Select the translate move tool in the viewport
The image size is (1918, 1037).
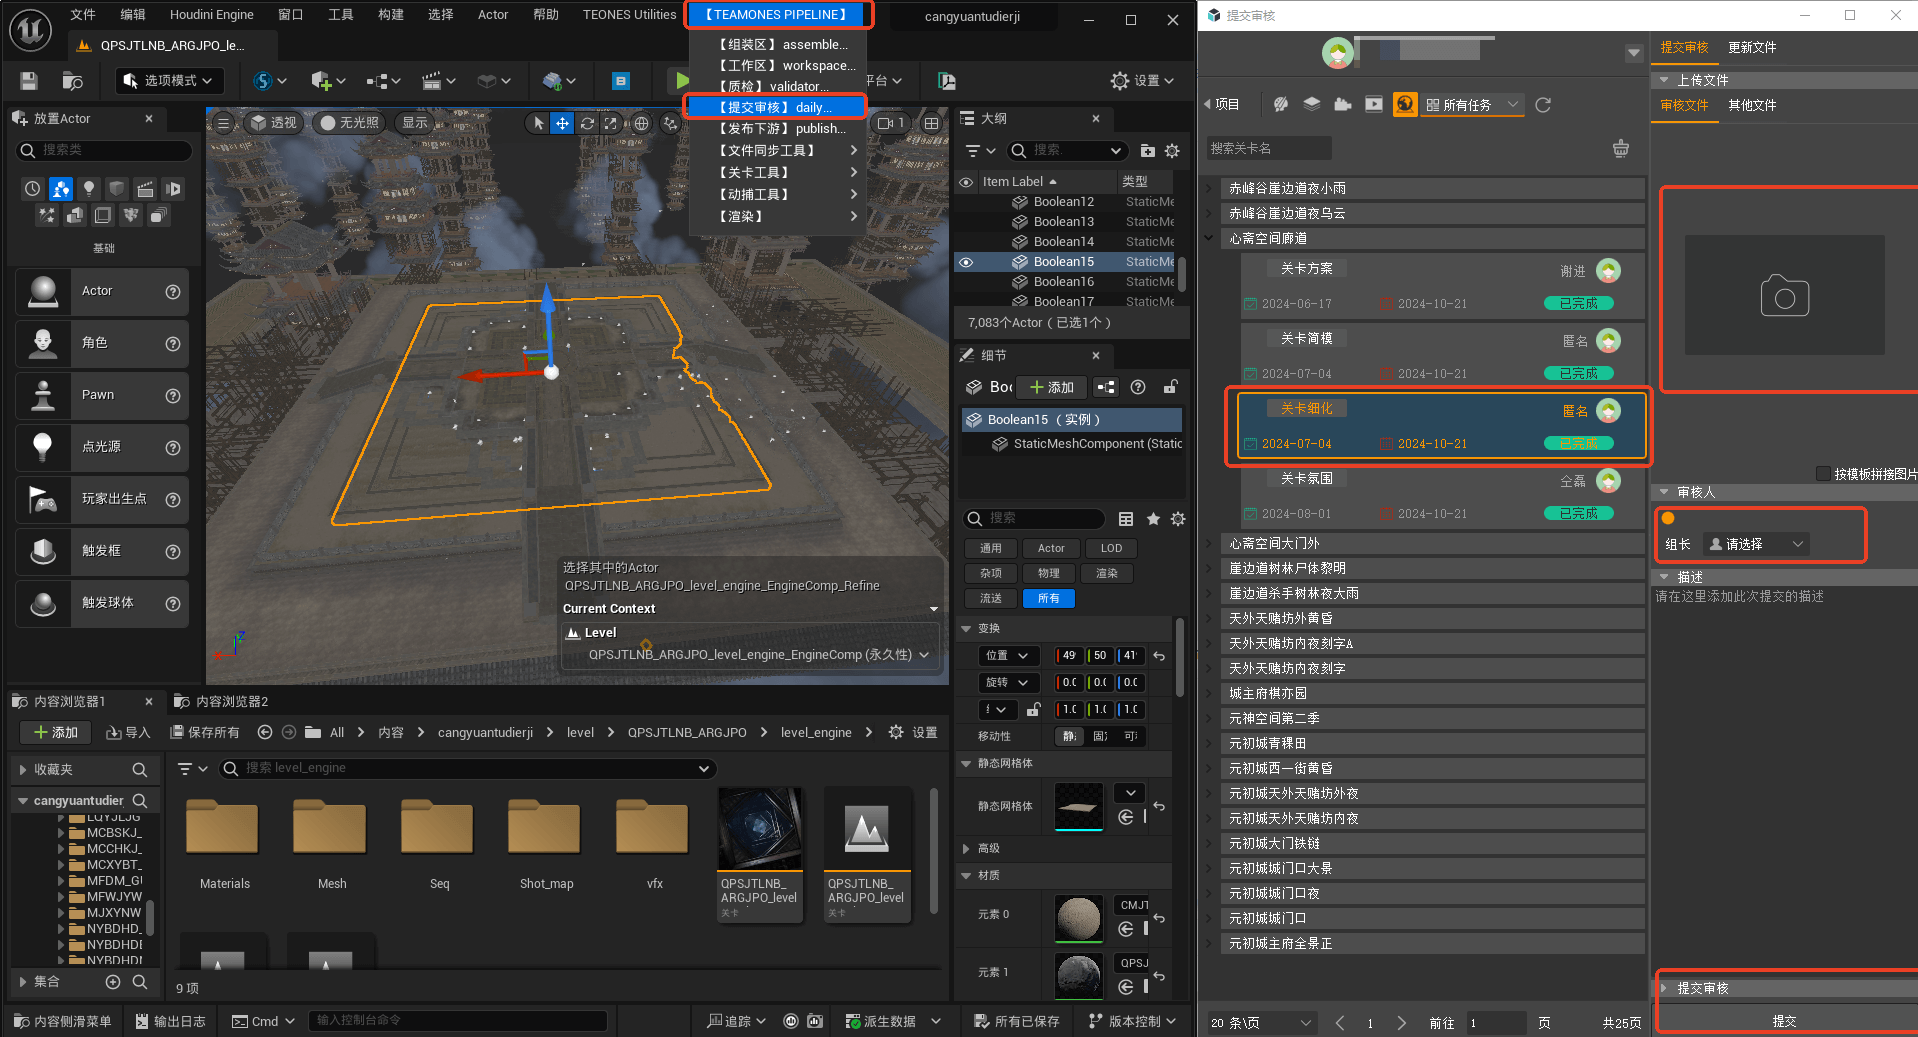(563, 123)
